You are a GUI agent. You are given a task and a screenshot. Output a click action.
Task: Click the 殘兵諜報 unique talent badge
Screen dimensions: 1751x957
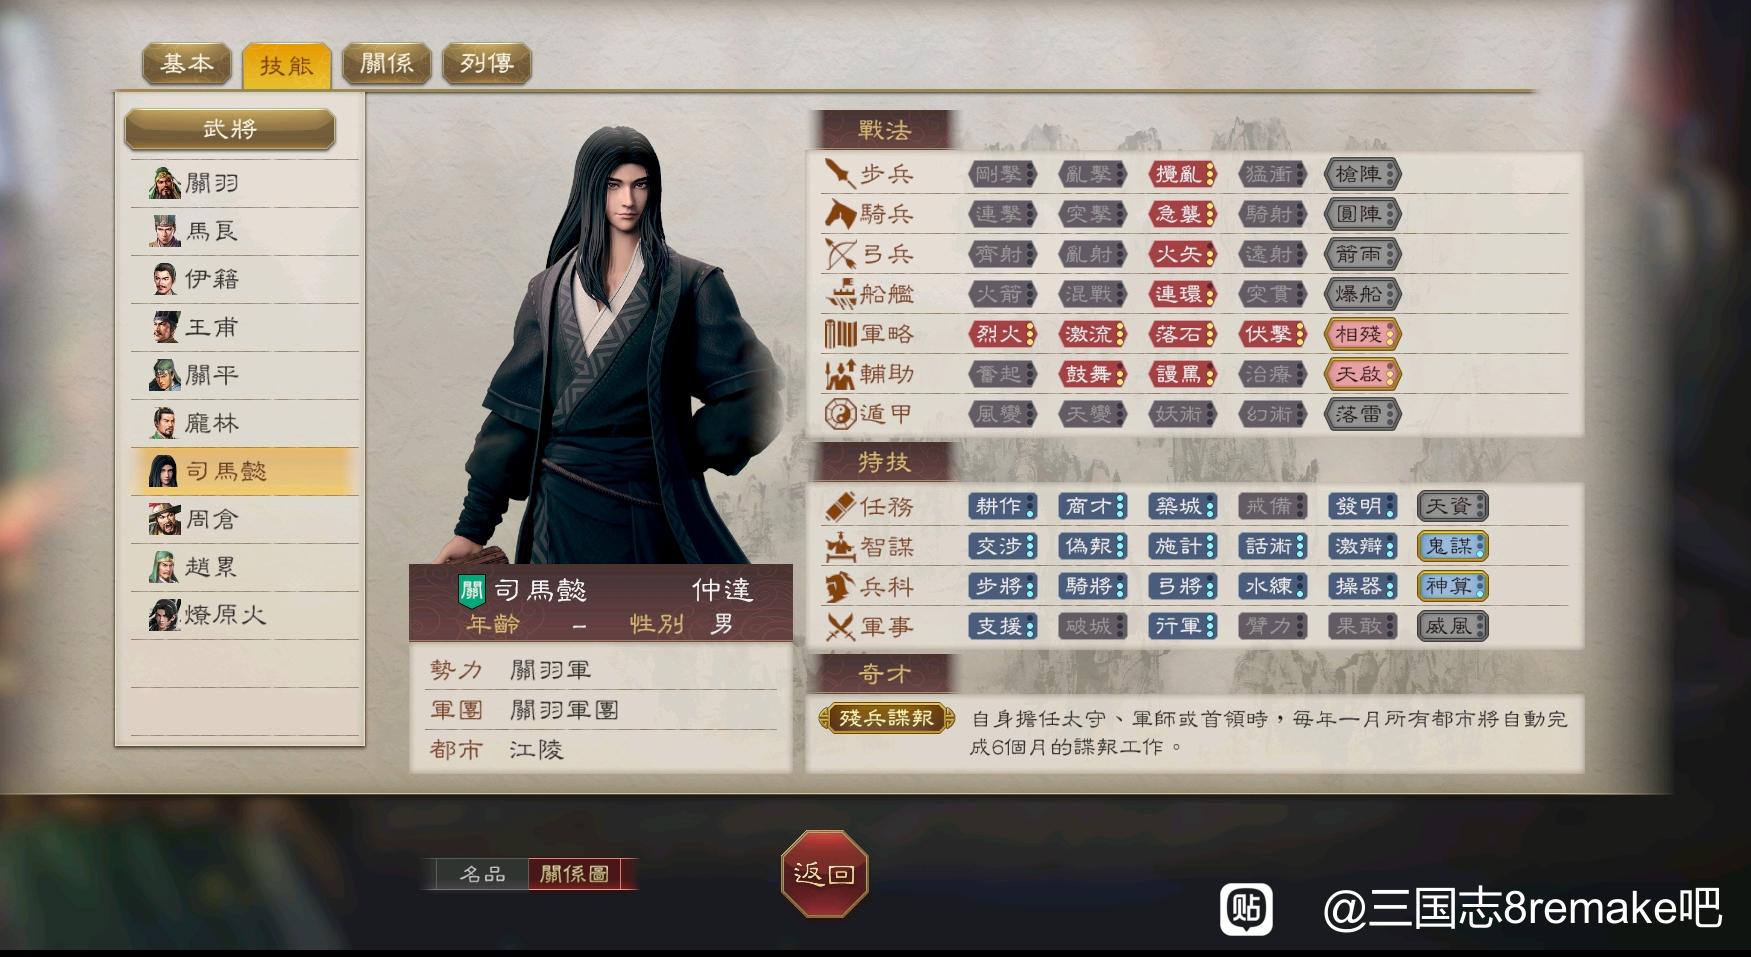(x=886, y=718)
